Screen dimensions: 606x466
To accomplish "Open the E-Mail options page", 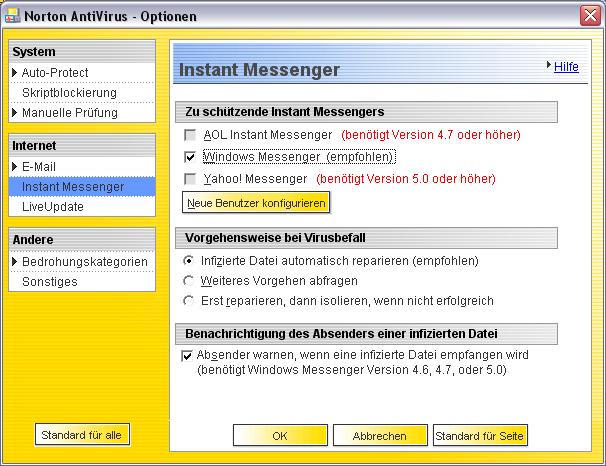I will pyautogui.click(x=39, y=167).
